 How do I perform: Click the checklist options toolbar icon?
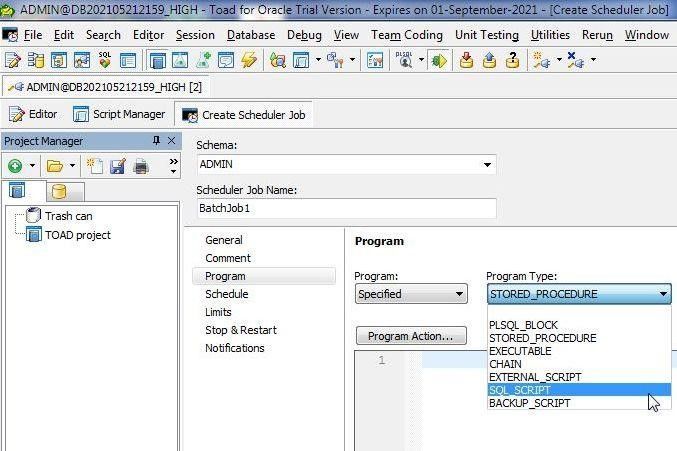[375, 60]
